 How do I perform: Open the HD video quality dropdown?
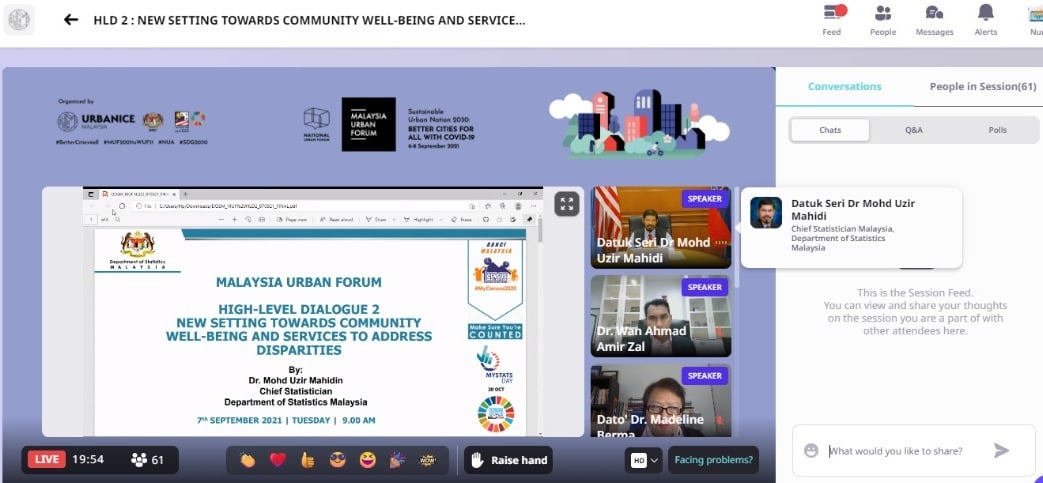click(x=643, y=460)
